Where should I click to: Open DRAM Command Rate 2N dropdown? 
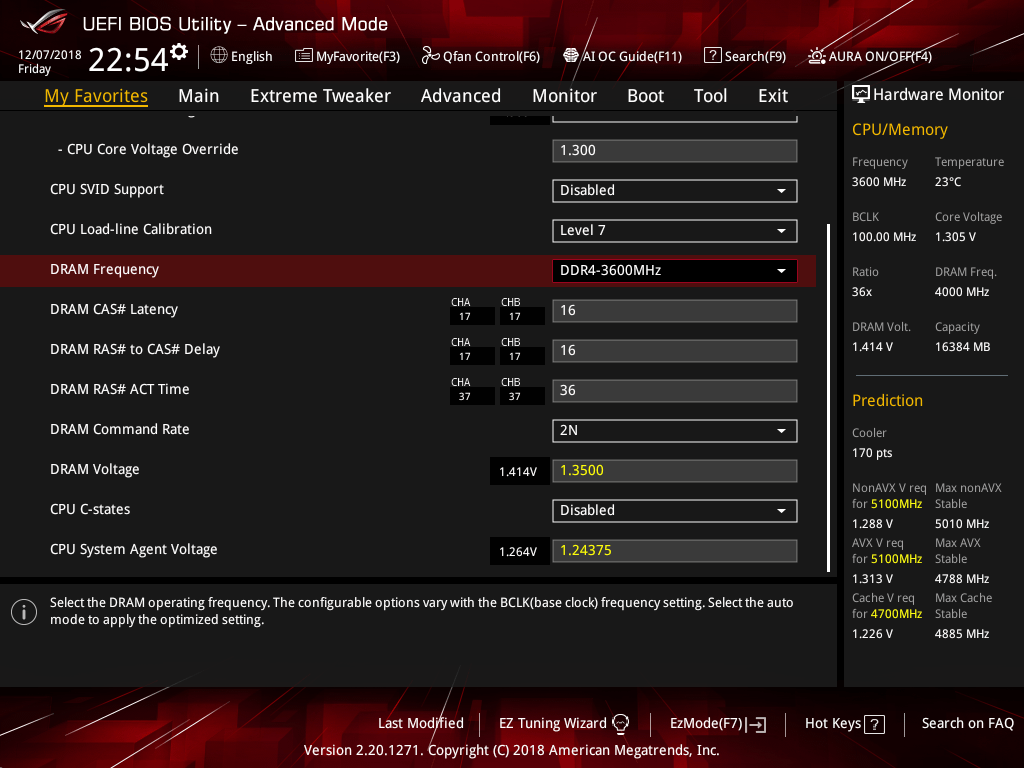click(675, 430)
